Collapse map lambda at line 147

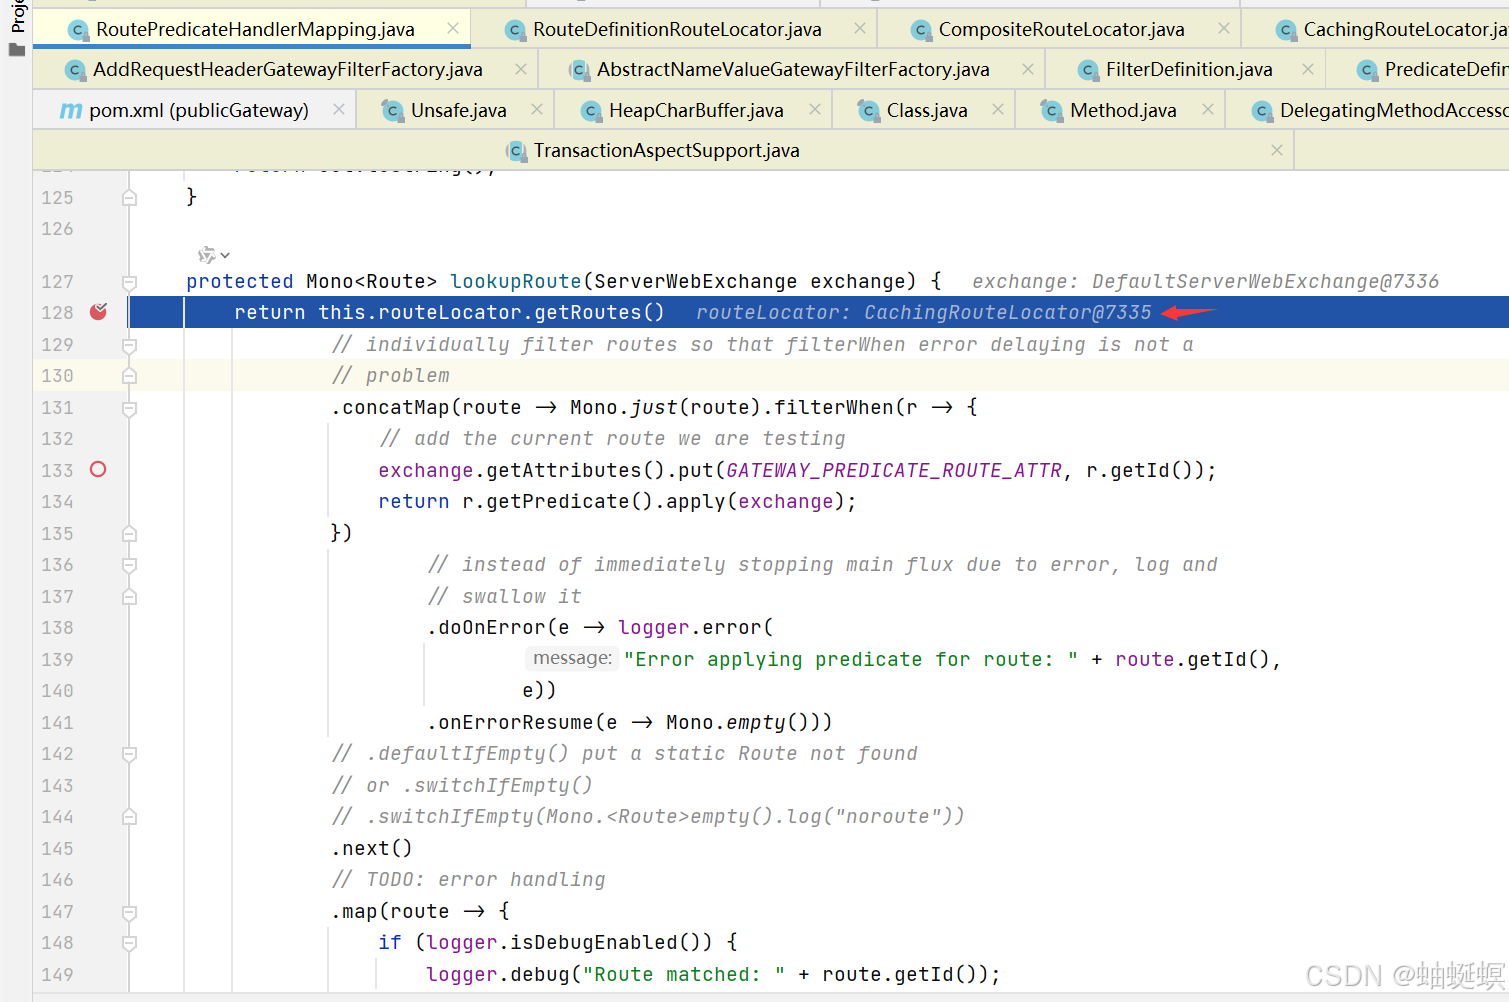(129, 912)
